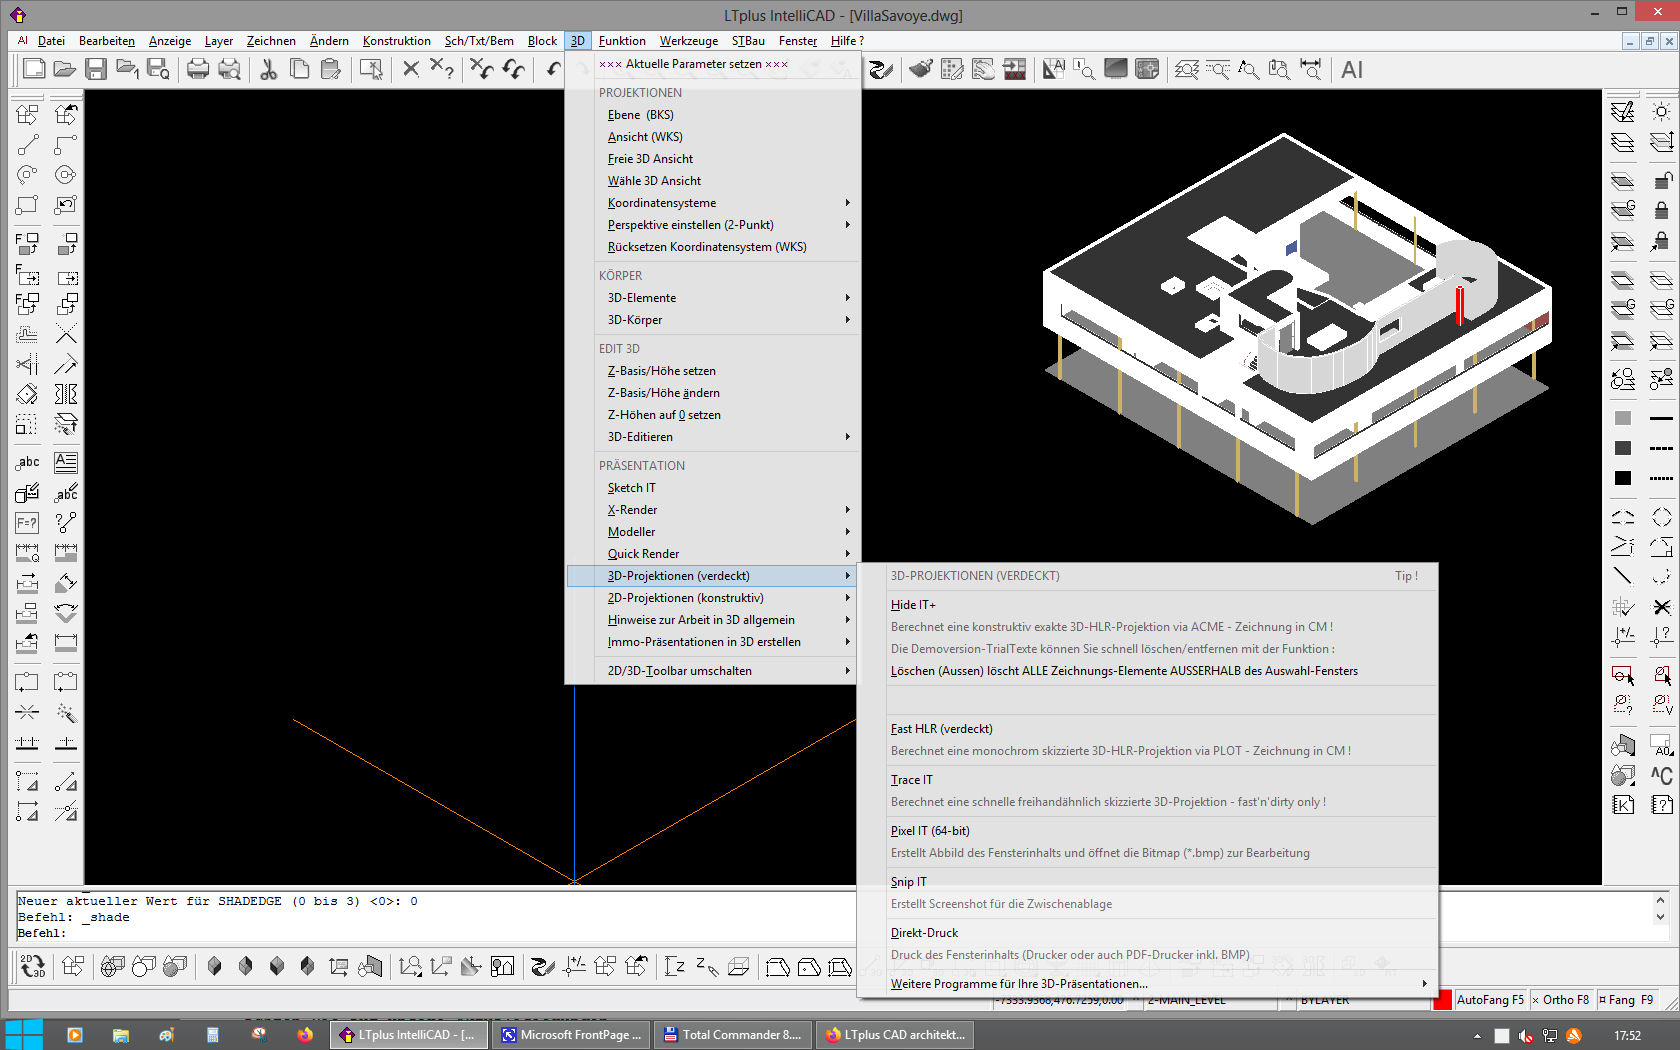
Task: Click the black swatch in the right toolbar
Action: tap(1623, 478)
